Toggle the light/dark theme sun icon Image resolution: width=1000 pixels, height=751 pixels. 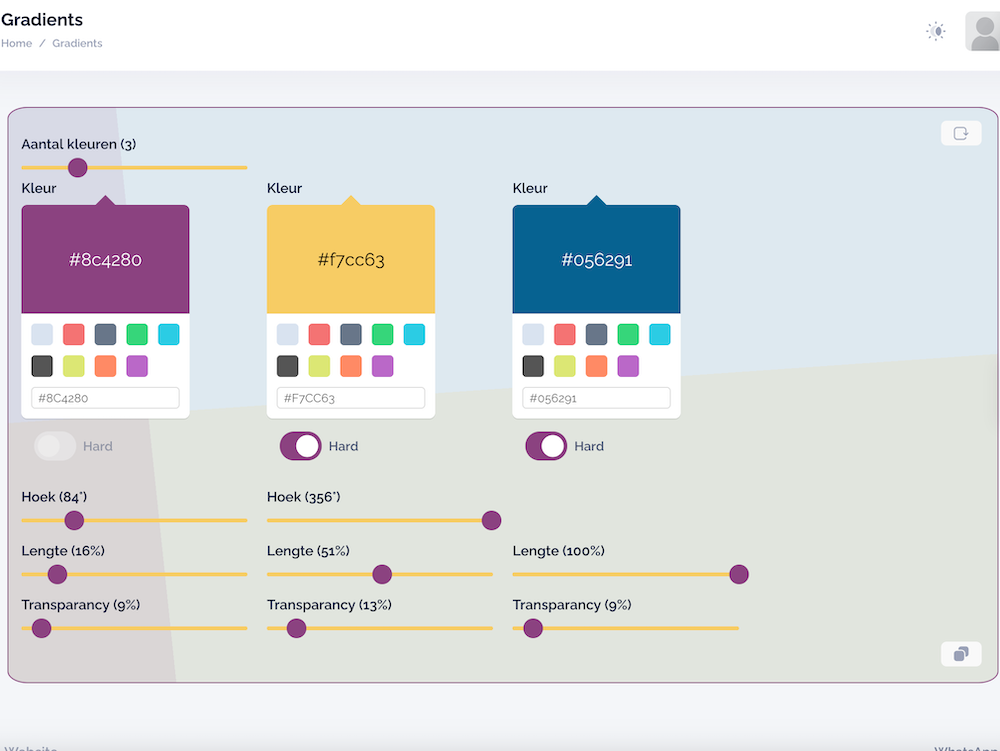pos(936,31)
